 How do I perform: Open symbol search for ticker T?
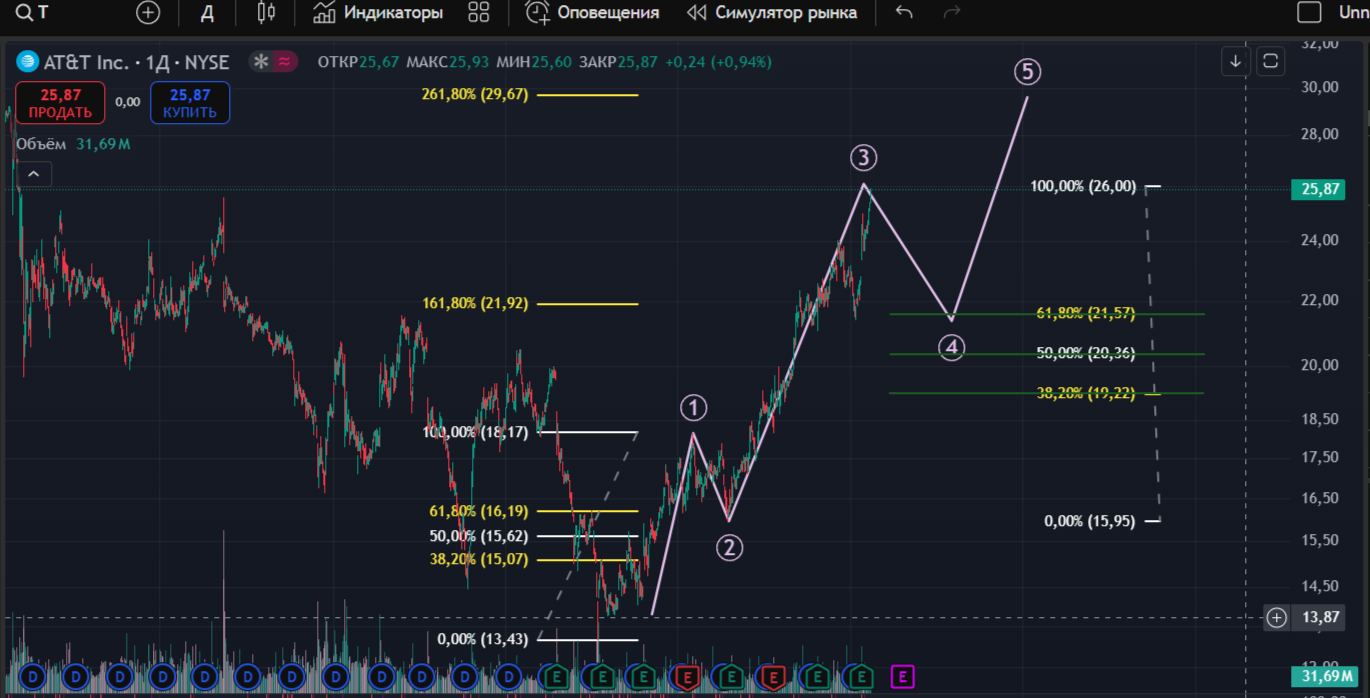pyautogui.click(x=32, y=13)
